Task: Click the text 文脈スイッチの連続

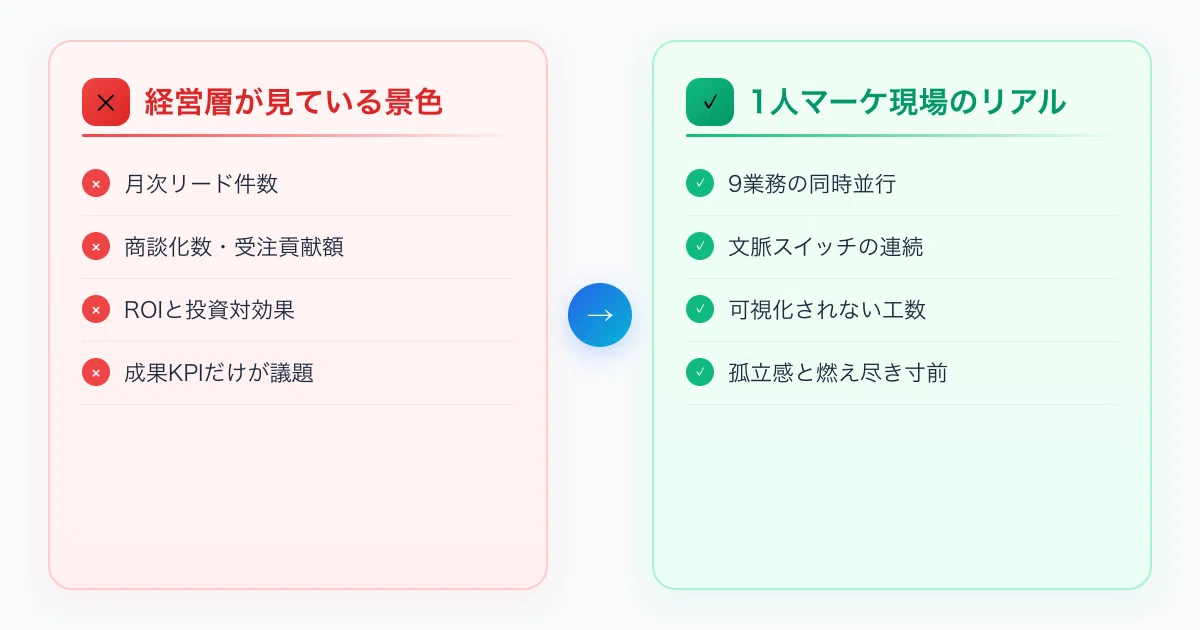Action: coord(826,247)
